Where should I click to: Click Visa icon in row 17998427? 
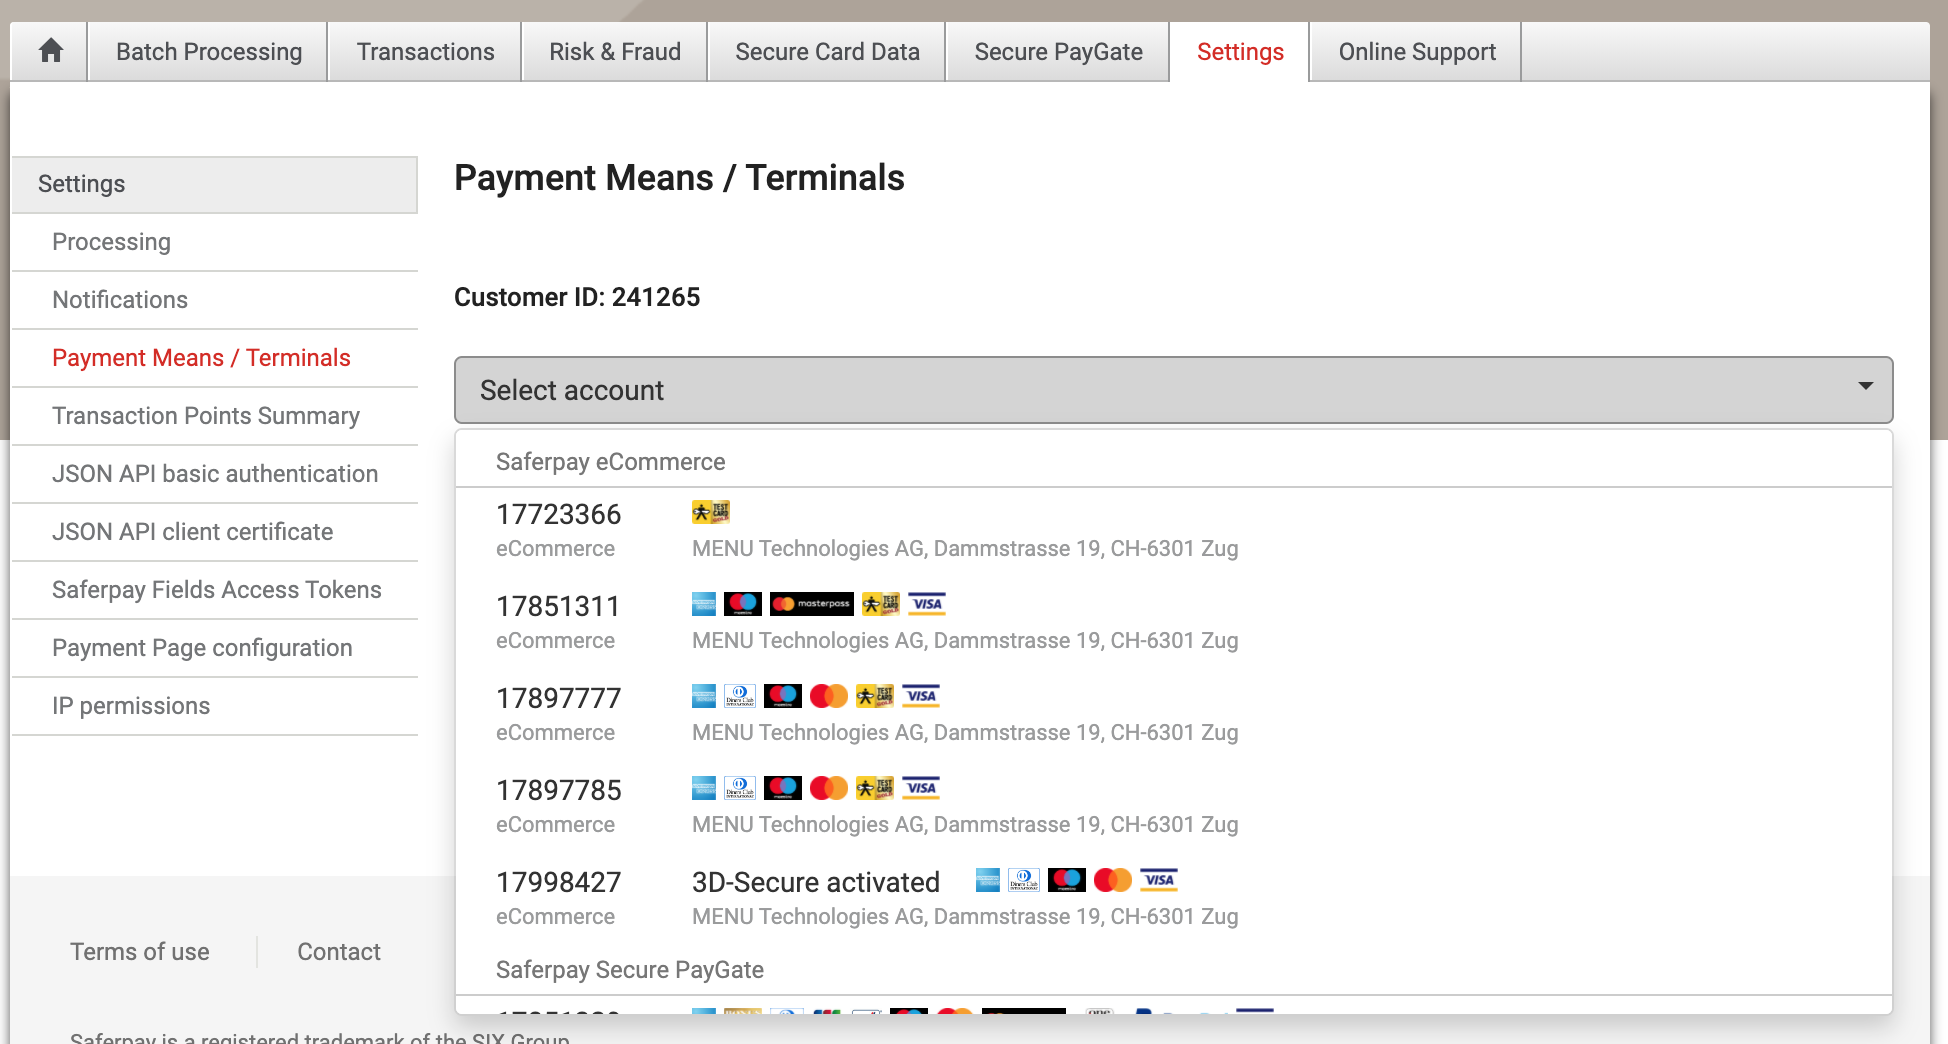tap(1159, 880)
